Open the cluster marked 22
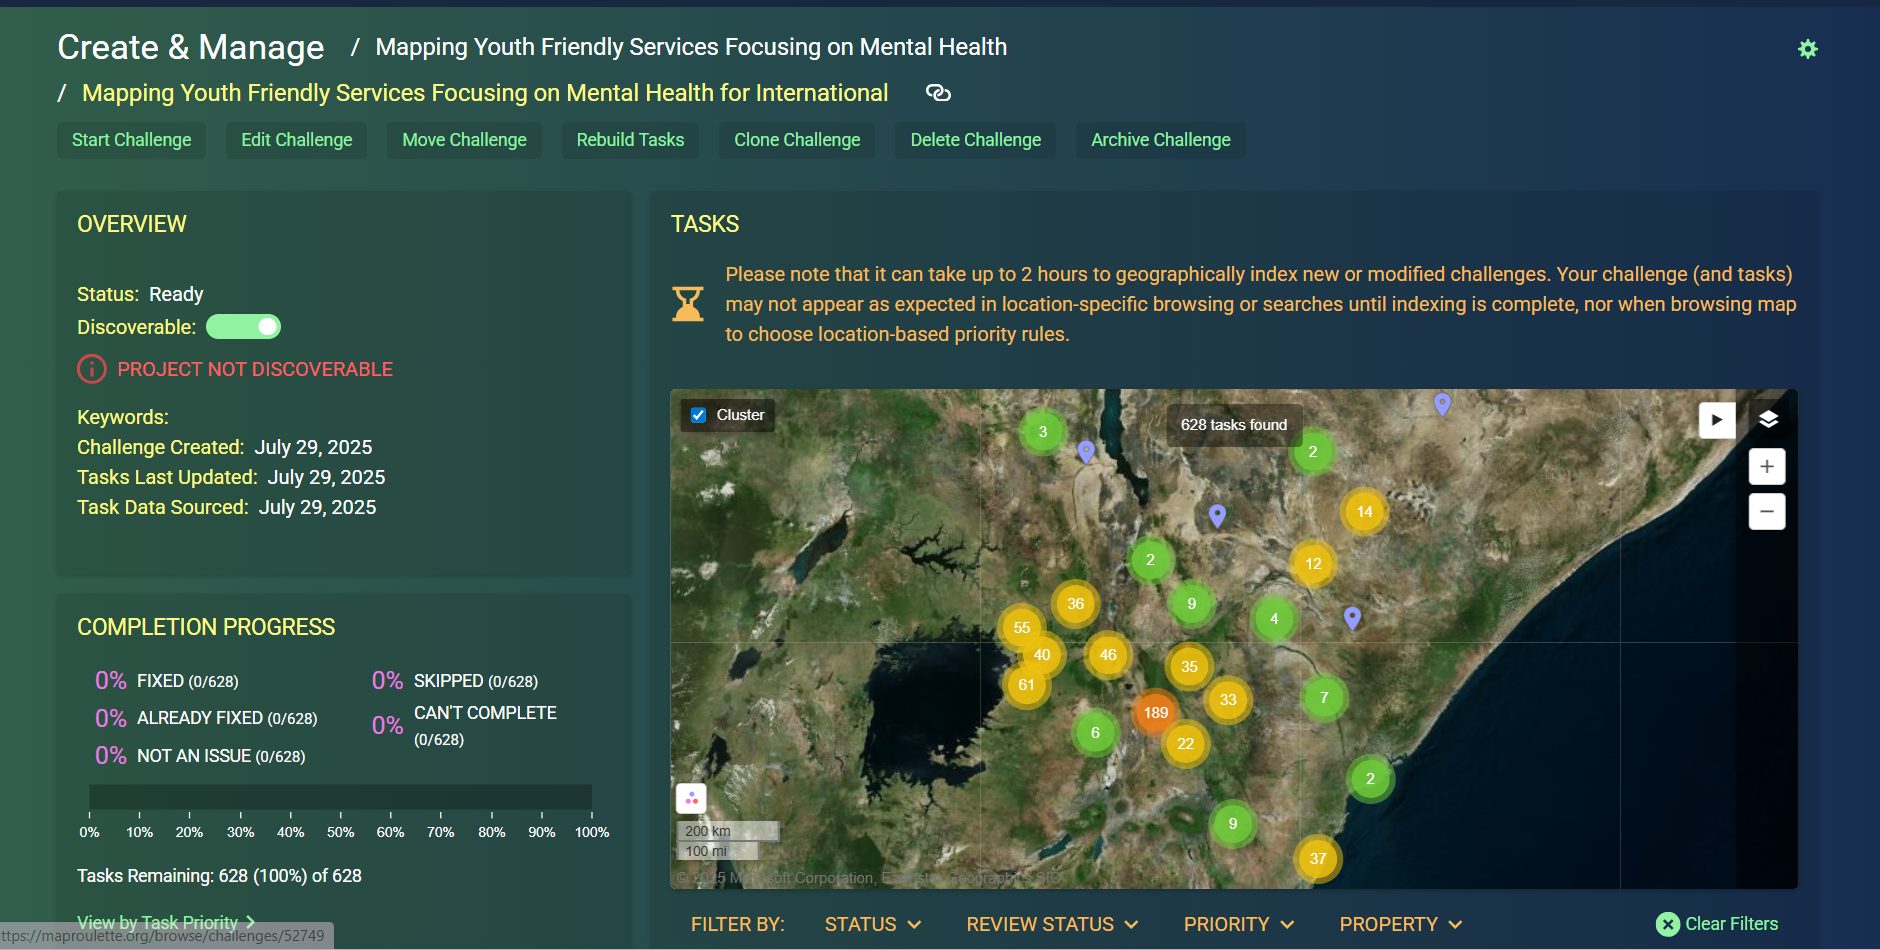Viewport: 1880px width, 950px height. click(x=1186, y=744)
